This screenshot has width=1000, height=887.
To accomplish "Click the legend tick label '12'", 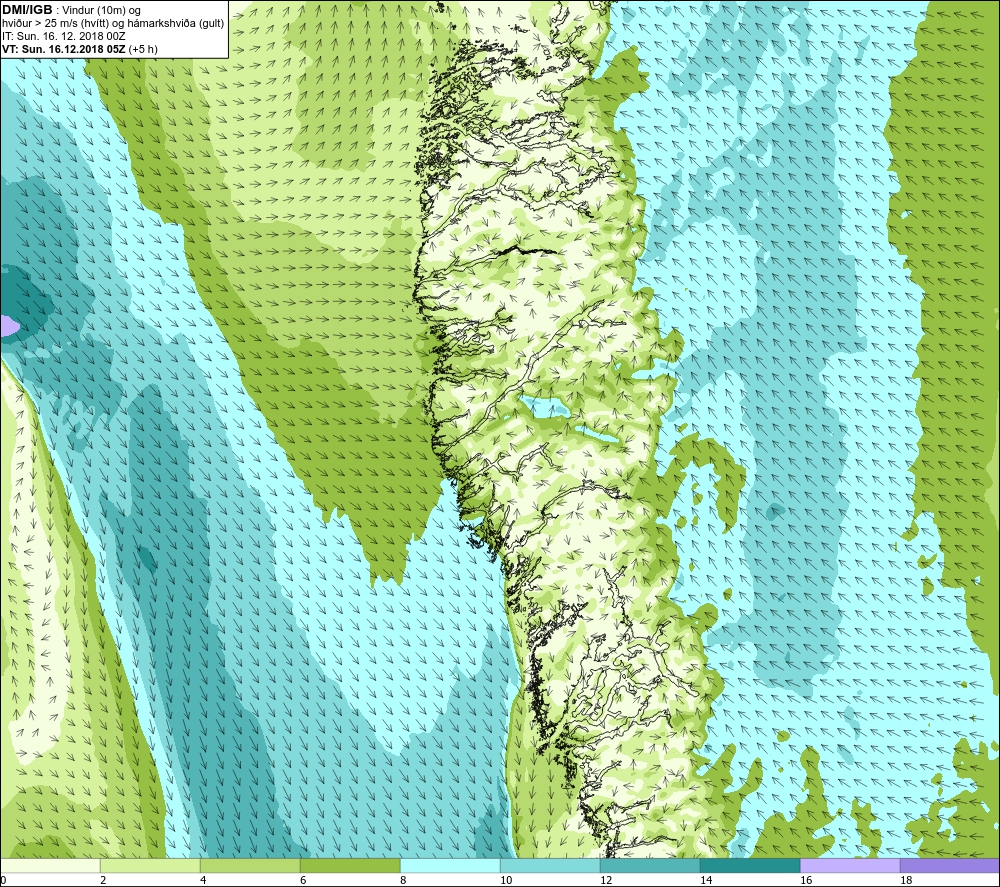I will click(x=606, y=880).
